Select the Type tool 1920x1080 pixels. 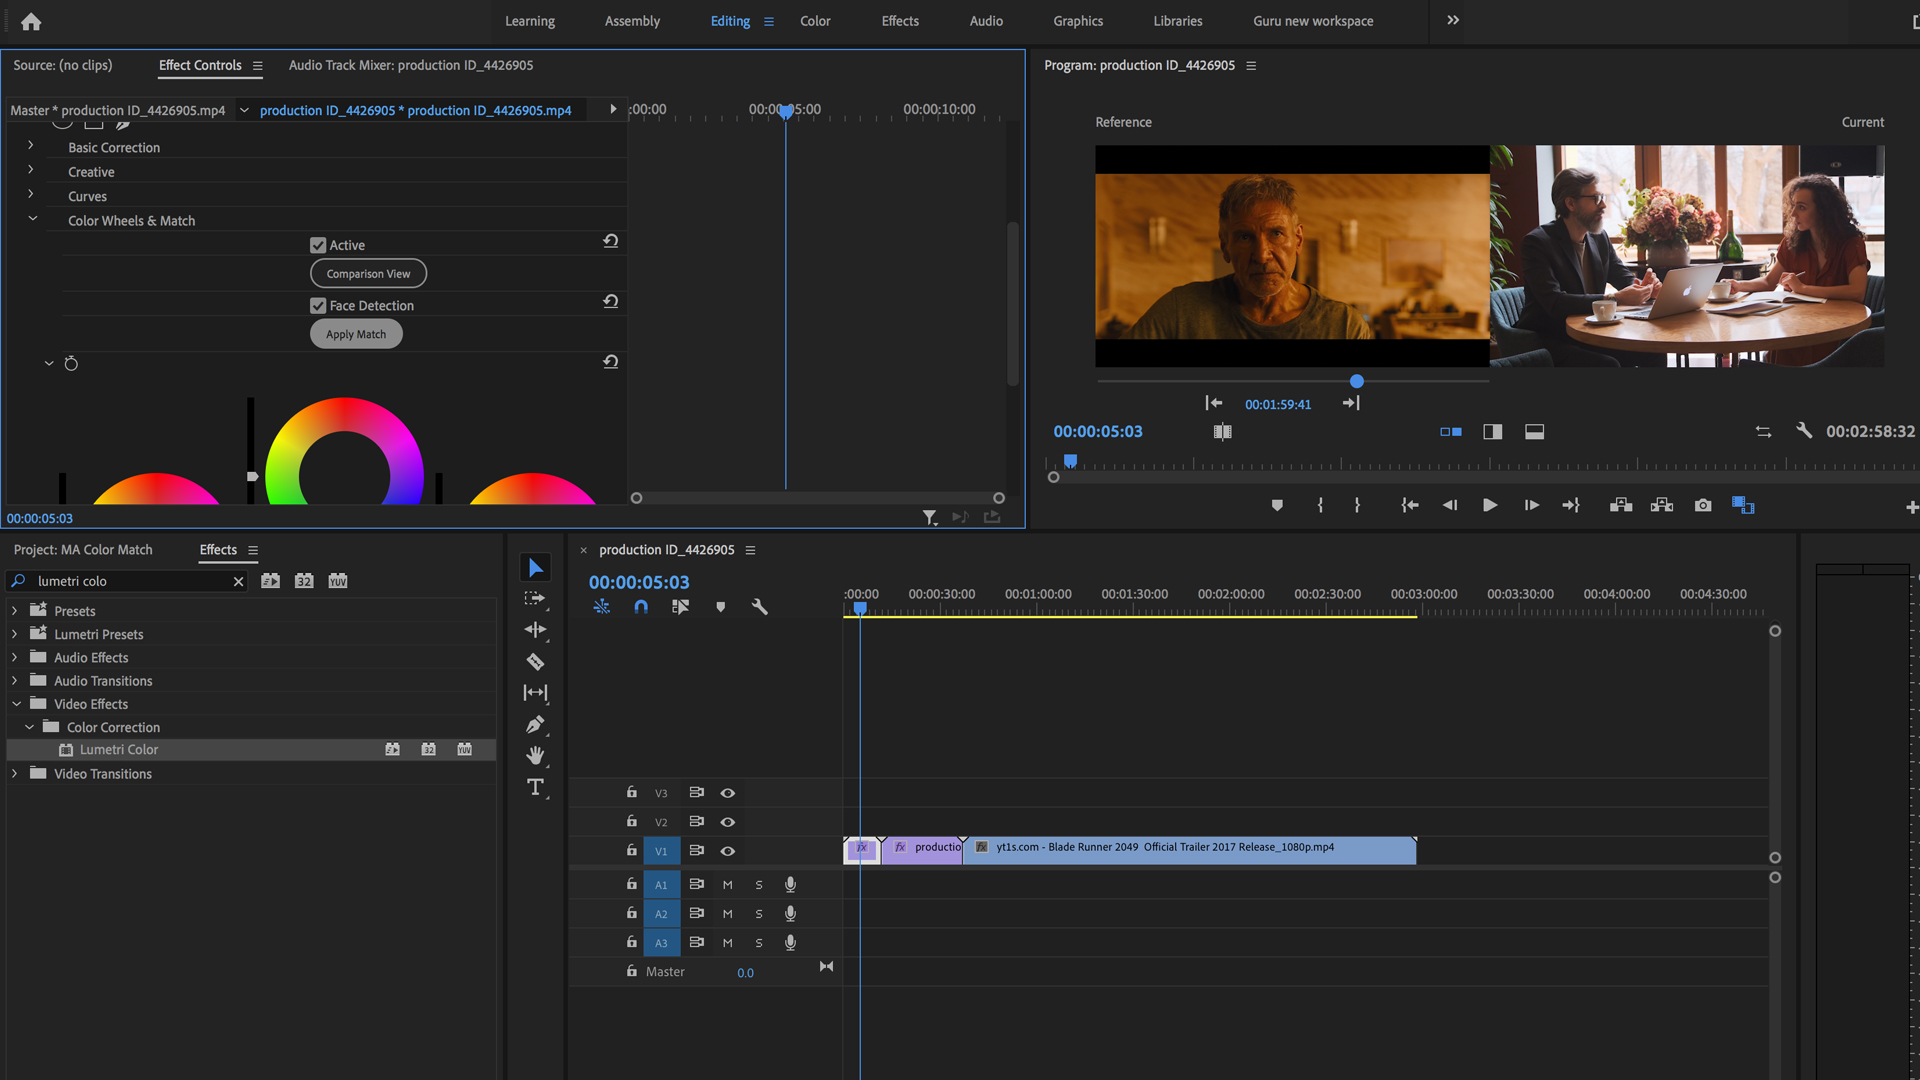pos(535,787)
